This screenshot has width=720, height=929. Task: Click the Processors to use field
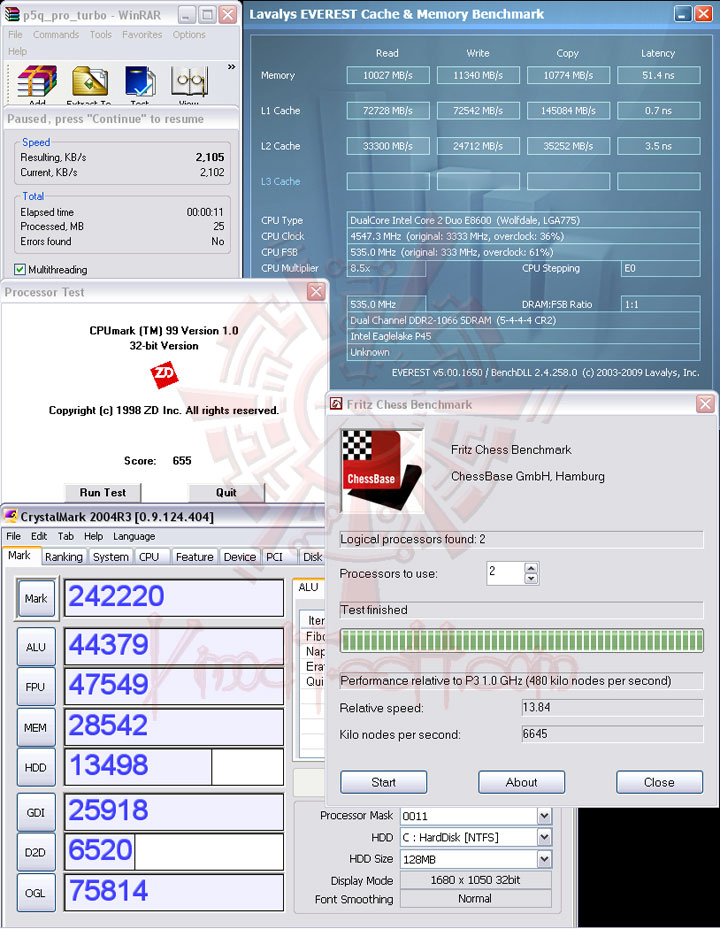pos(505,573)
